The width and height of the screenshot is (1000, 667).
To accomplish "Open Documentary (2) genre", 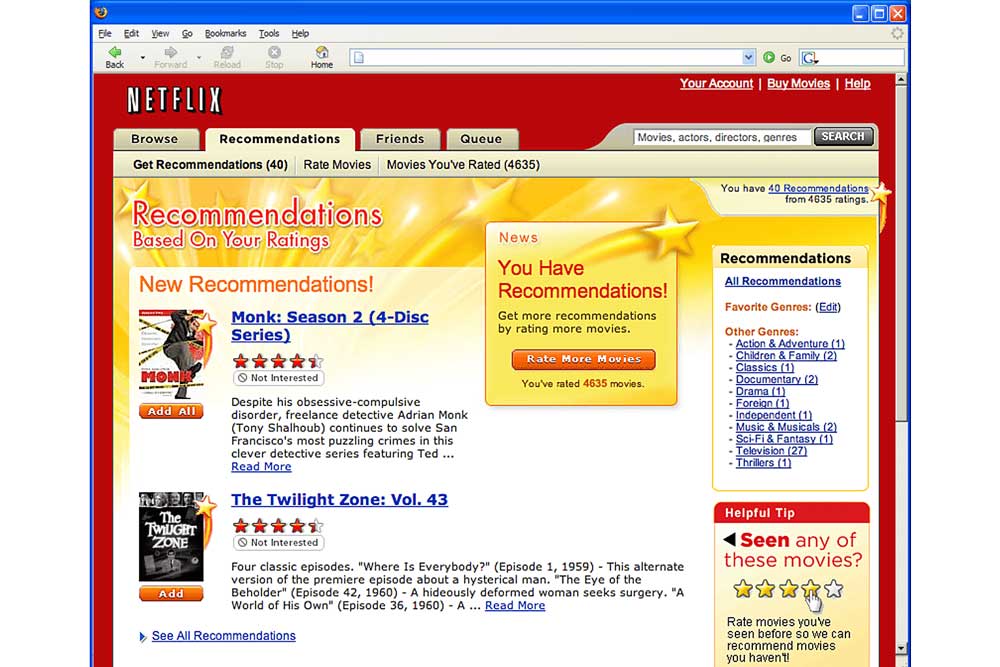I will click(777, 379).
